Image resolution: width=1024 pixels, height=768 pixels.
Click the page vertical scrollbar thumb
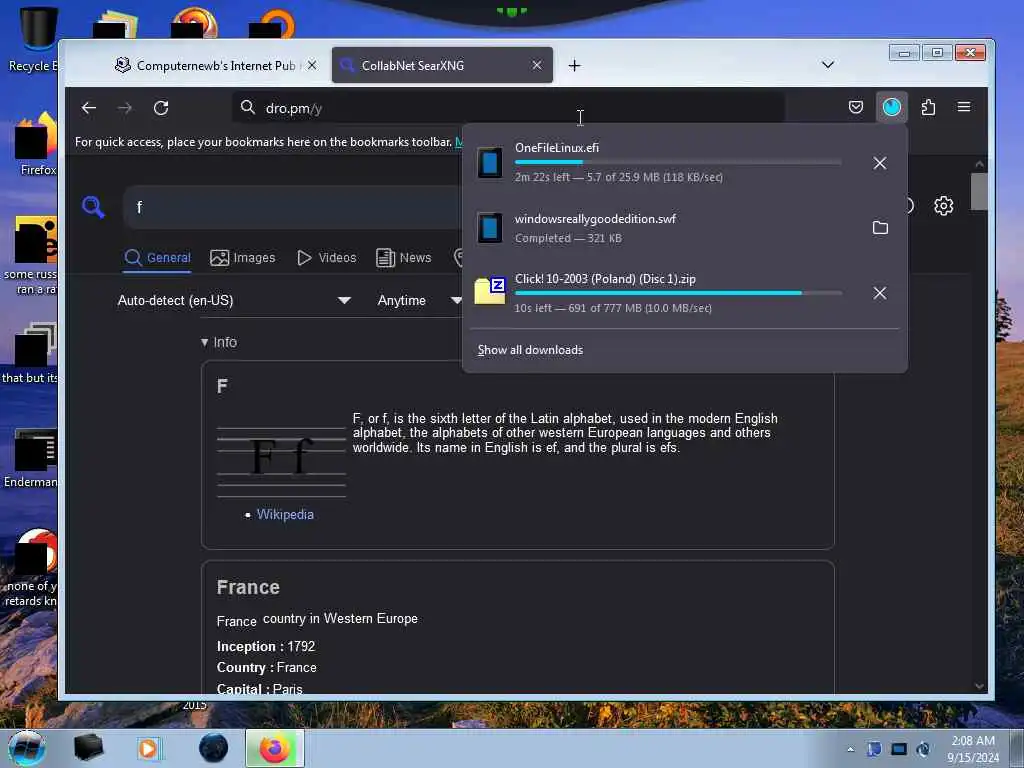pos(978,191)
